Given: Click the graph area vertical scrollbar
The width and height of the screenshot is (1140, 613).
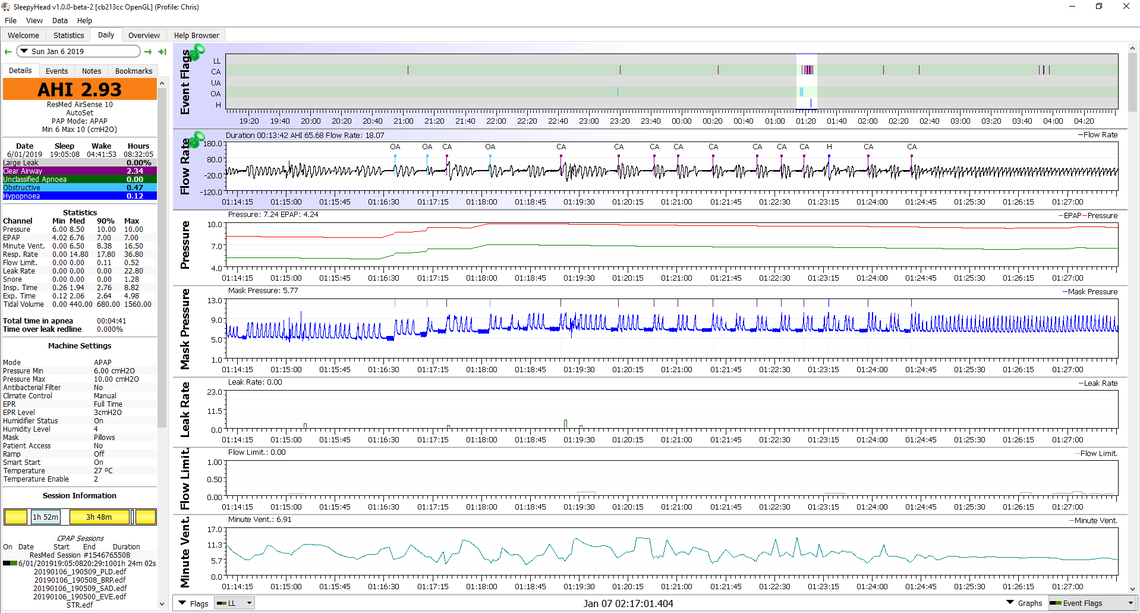Looking at the screenshot, I should point(1133,80).
